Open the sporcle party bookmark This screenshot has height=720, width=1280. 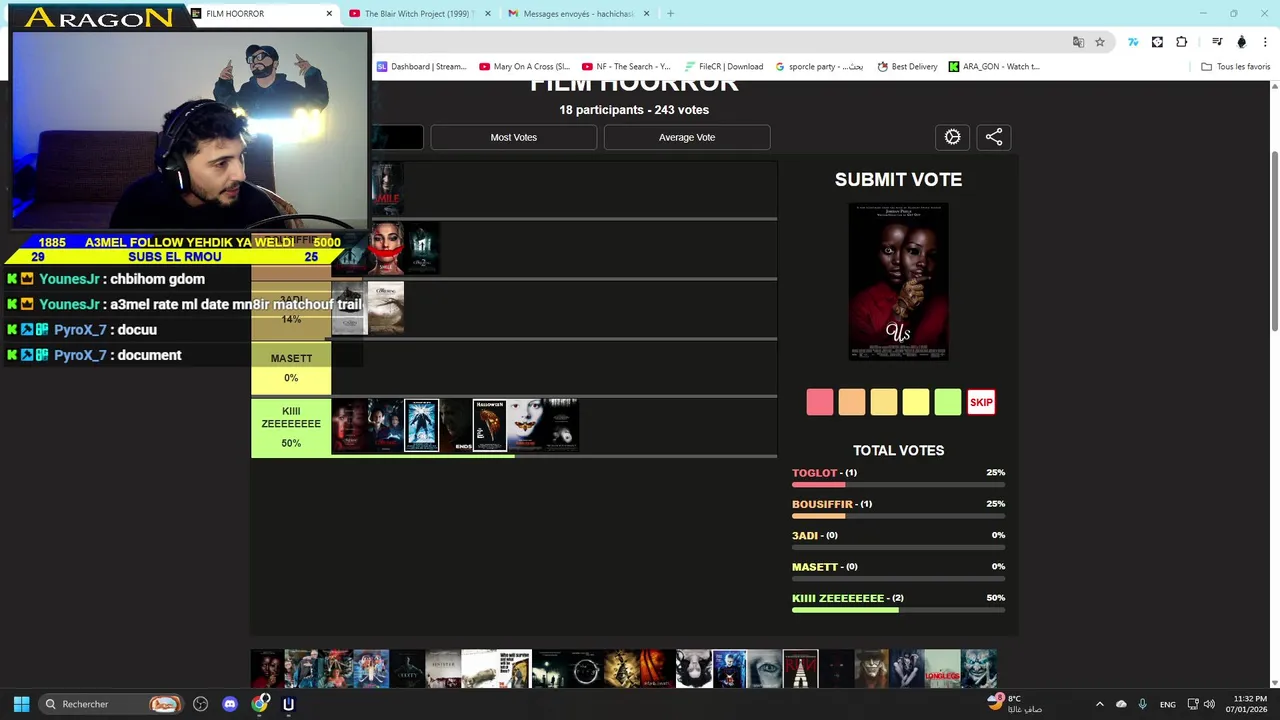click(x=819, y=67)
